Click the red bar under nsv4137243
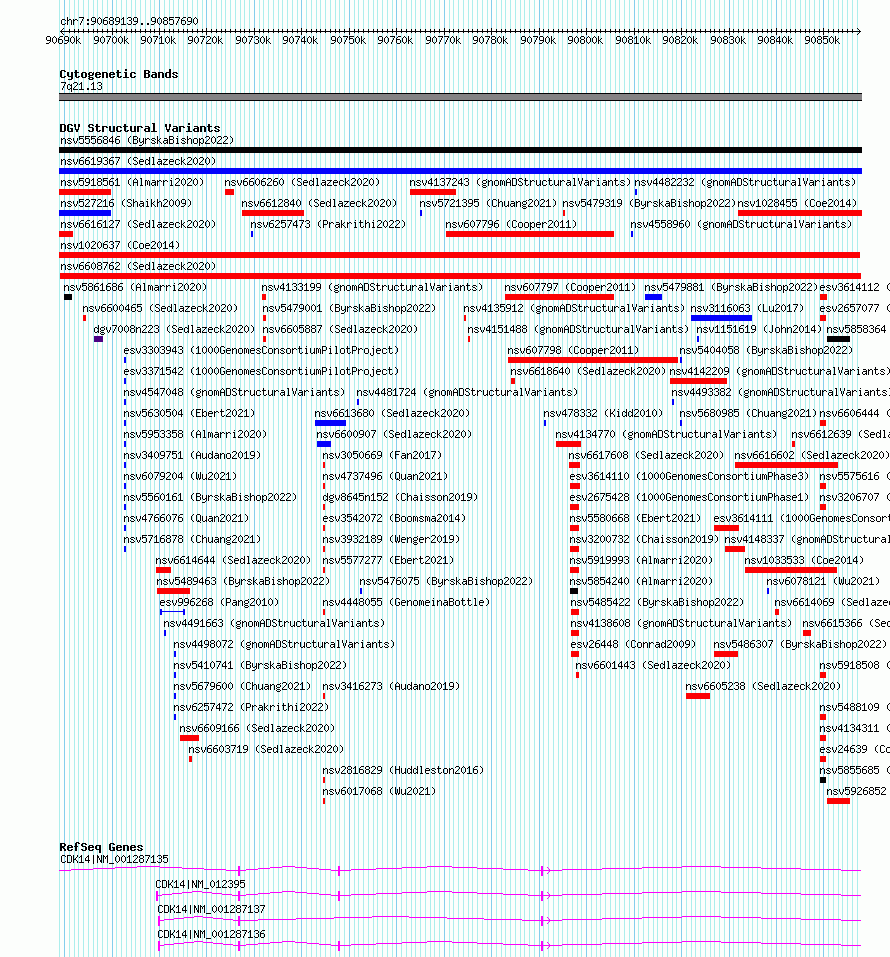Viewport: 890px width, 957px height. [433, 192]
